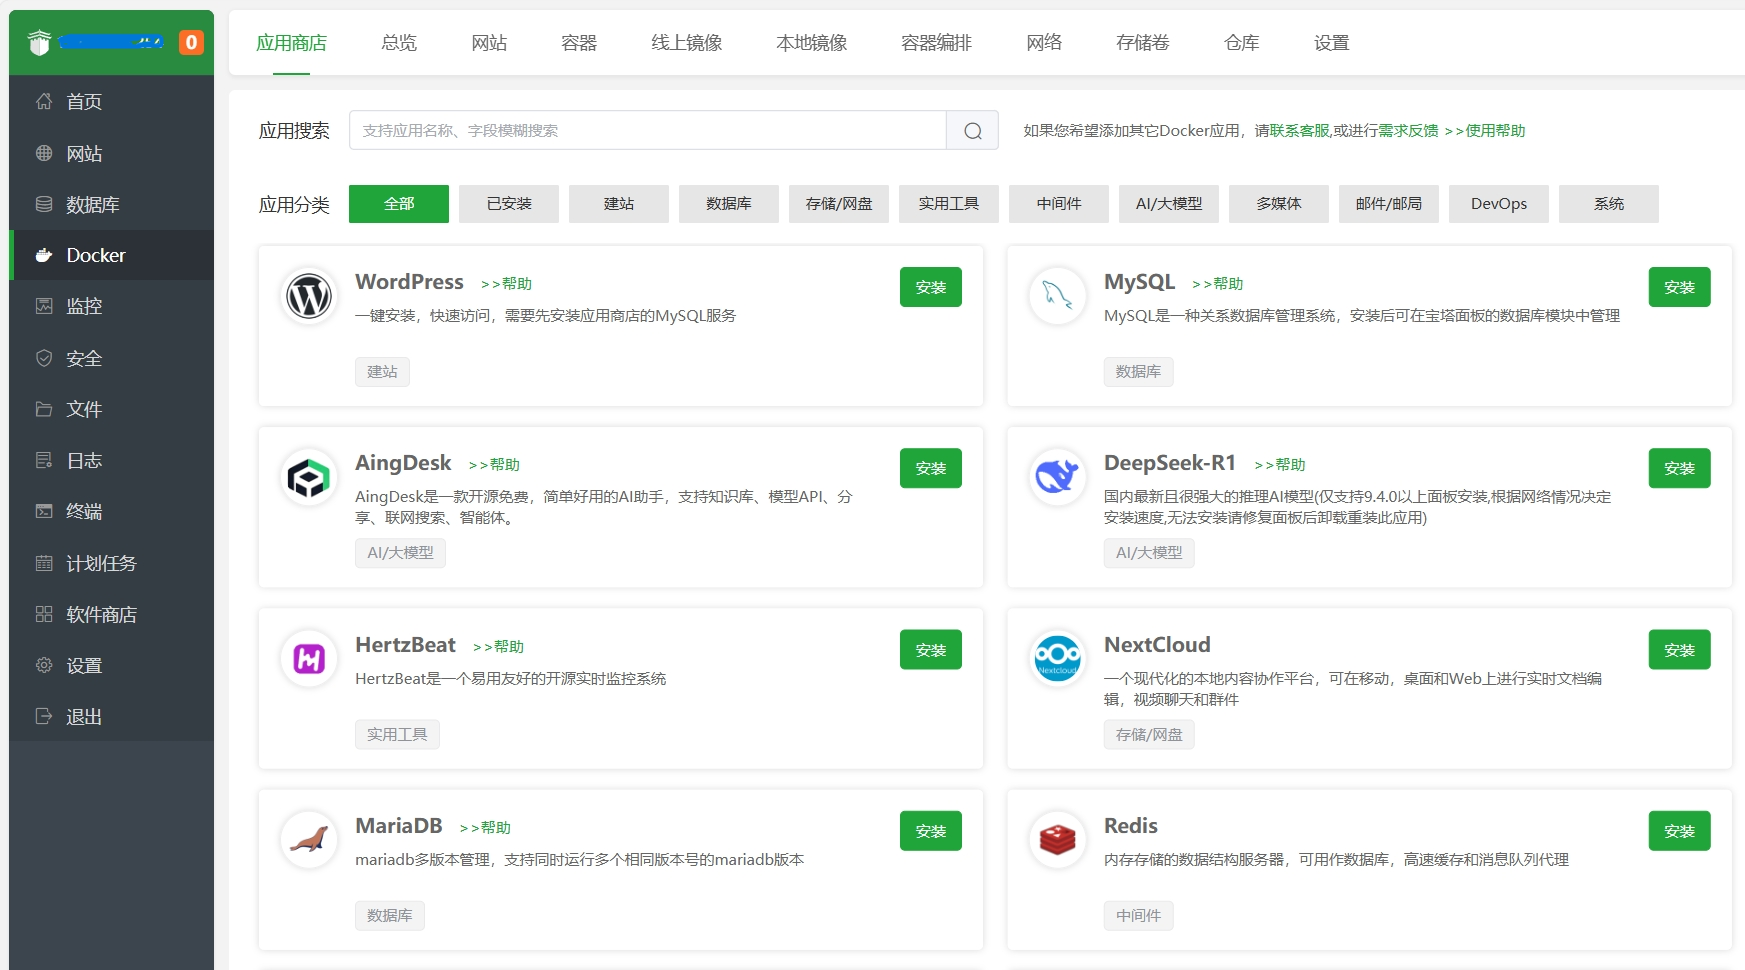
Task: Switch to the 本地镜像 tab
Action: point(812,43)
